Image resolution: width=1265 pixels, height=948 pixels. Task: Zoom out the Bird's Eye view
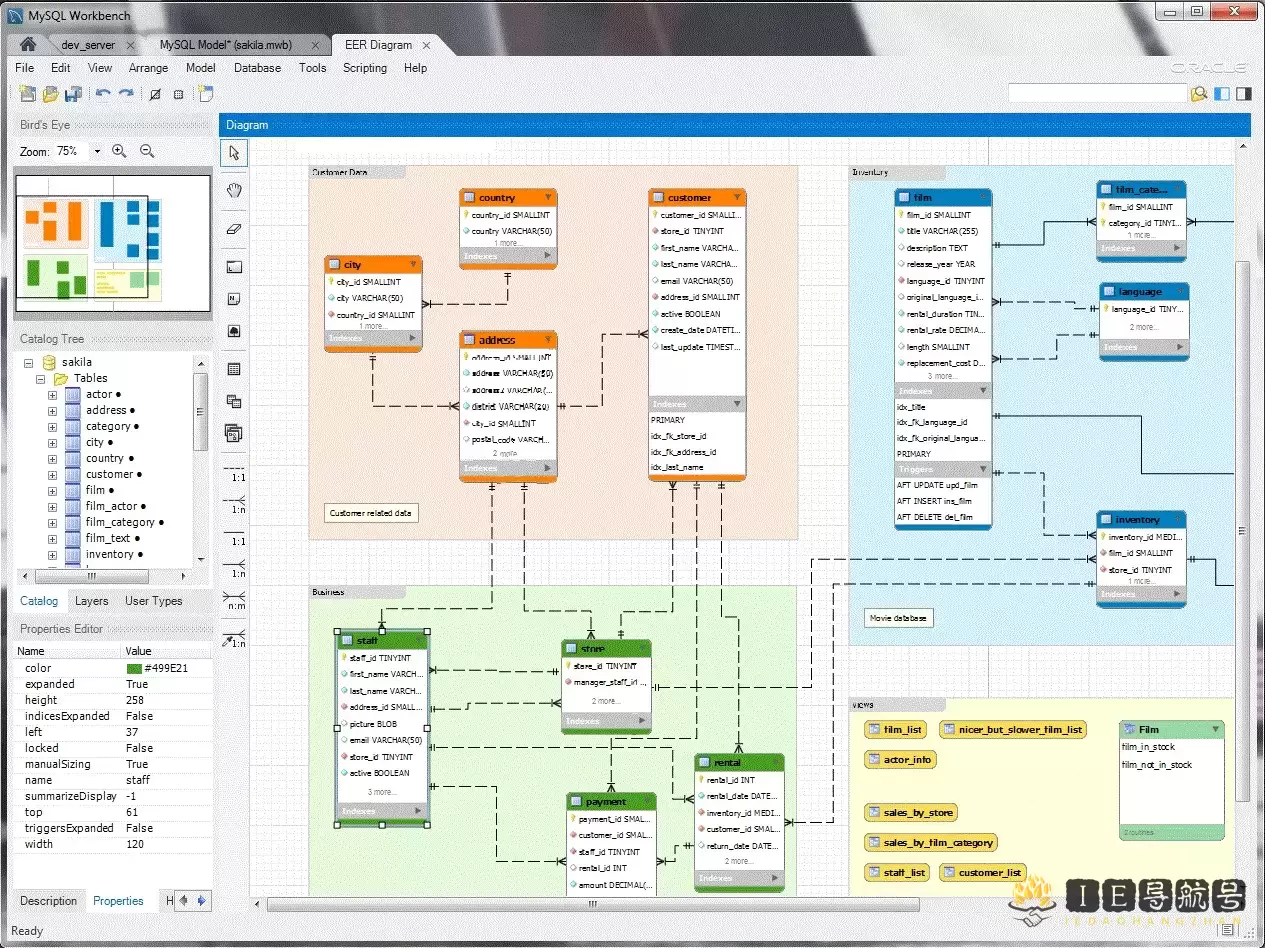147,151
